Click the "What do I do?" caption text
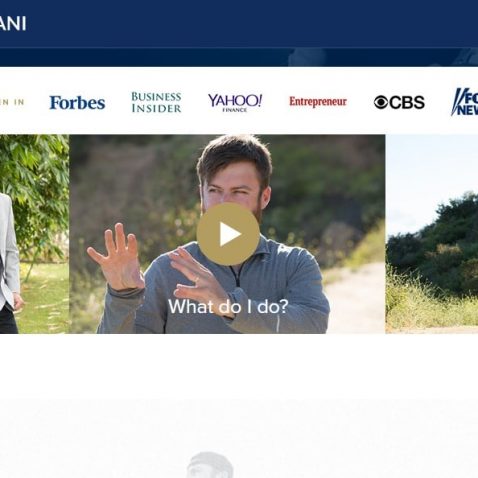The image size is (478, 478). pyautogui.click(x=228, y=306)
